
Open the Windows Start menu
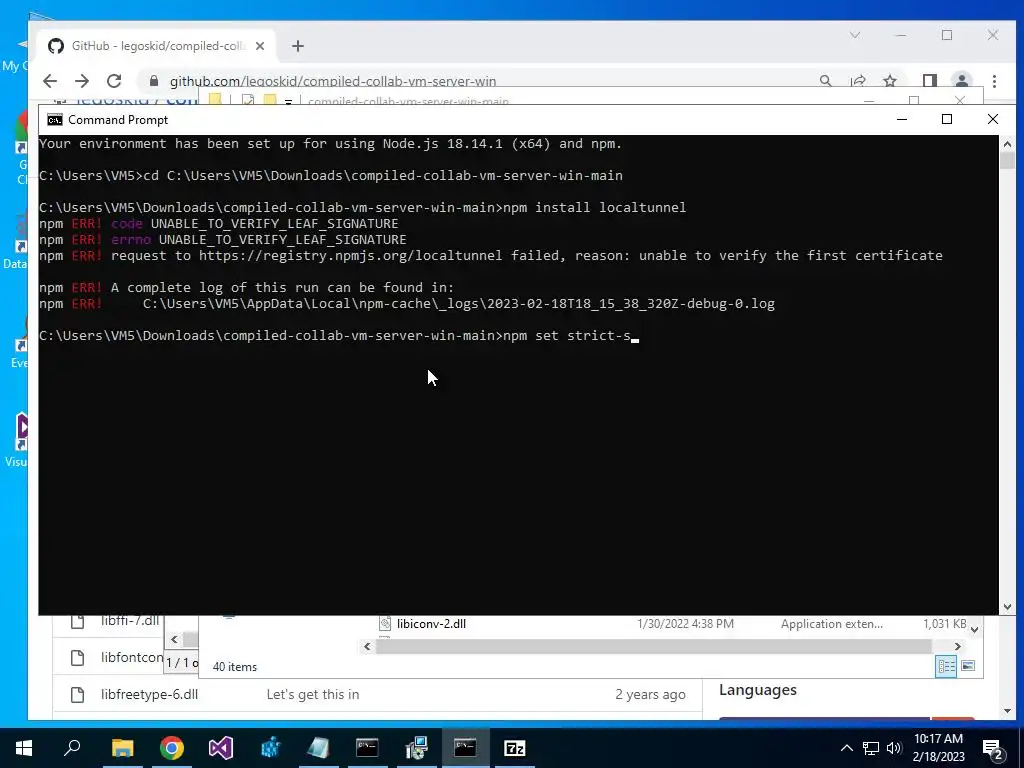point(24,748)
